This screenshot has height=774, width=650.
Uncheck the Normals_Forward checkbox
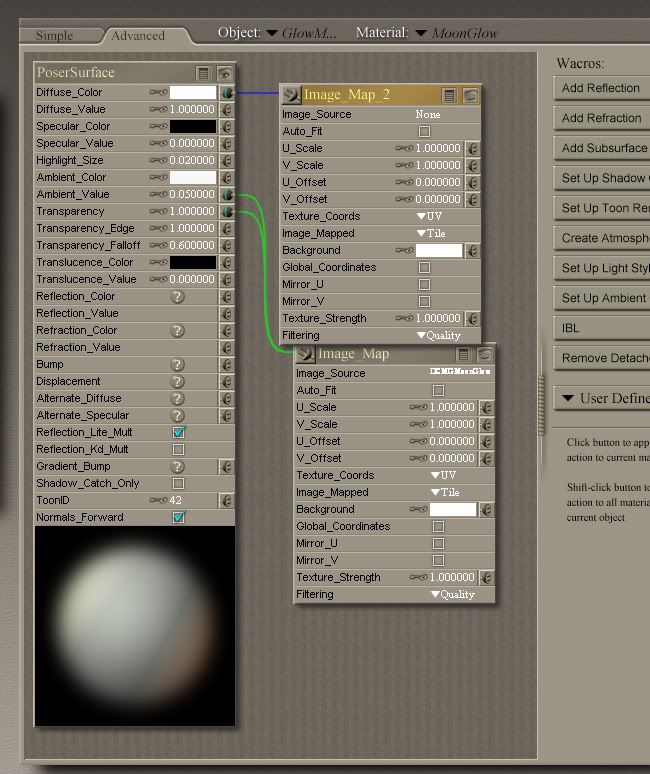(x=178, y=518)
